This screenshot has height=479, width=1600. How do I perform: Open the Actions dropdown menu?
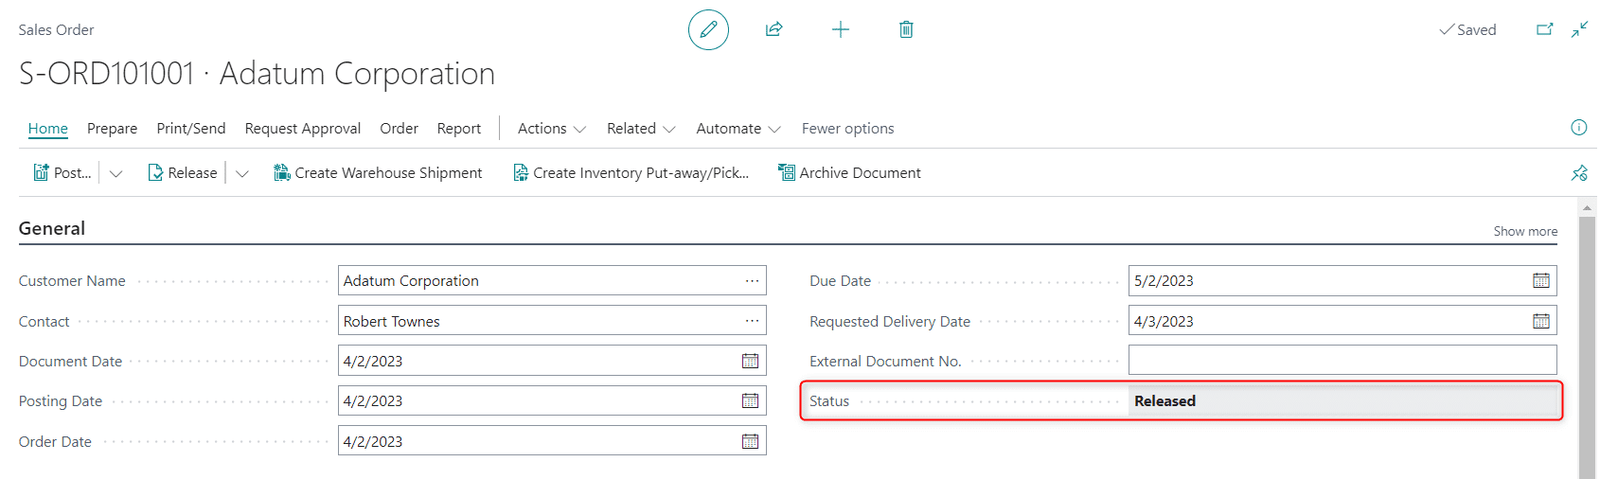551,128
